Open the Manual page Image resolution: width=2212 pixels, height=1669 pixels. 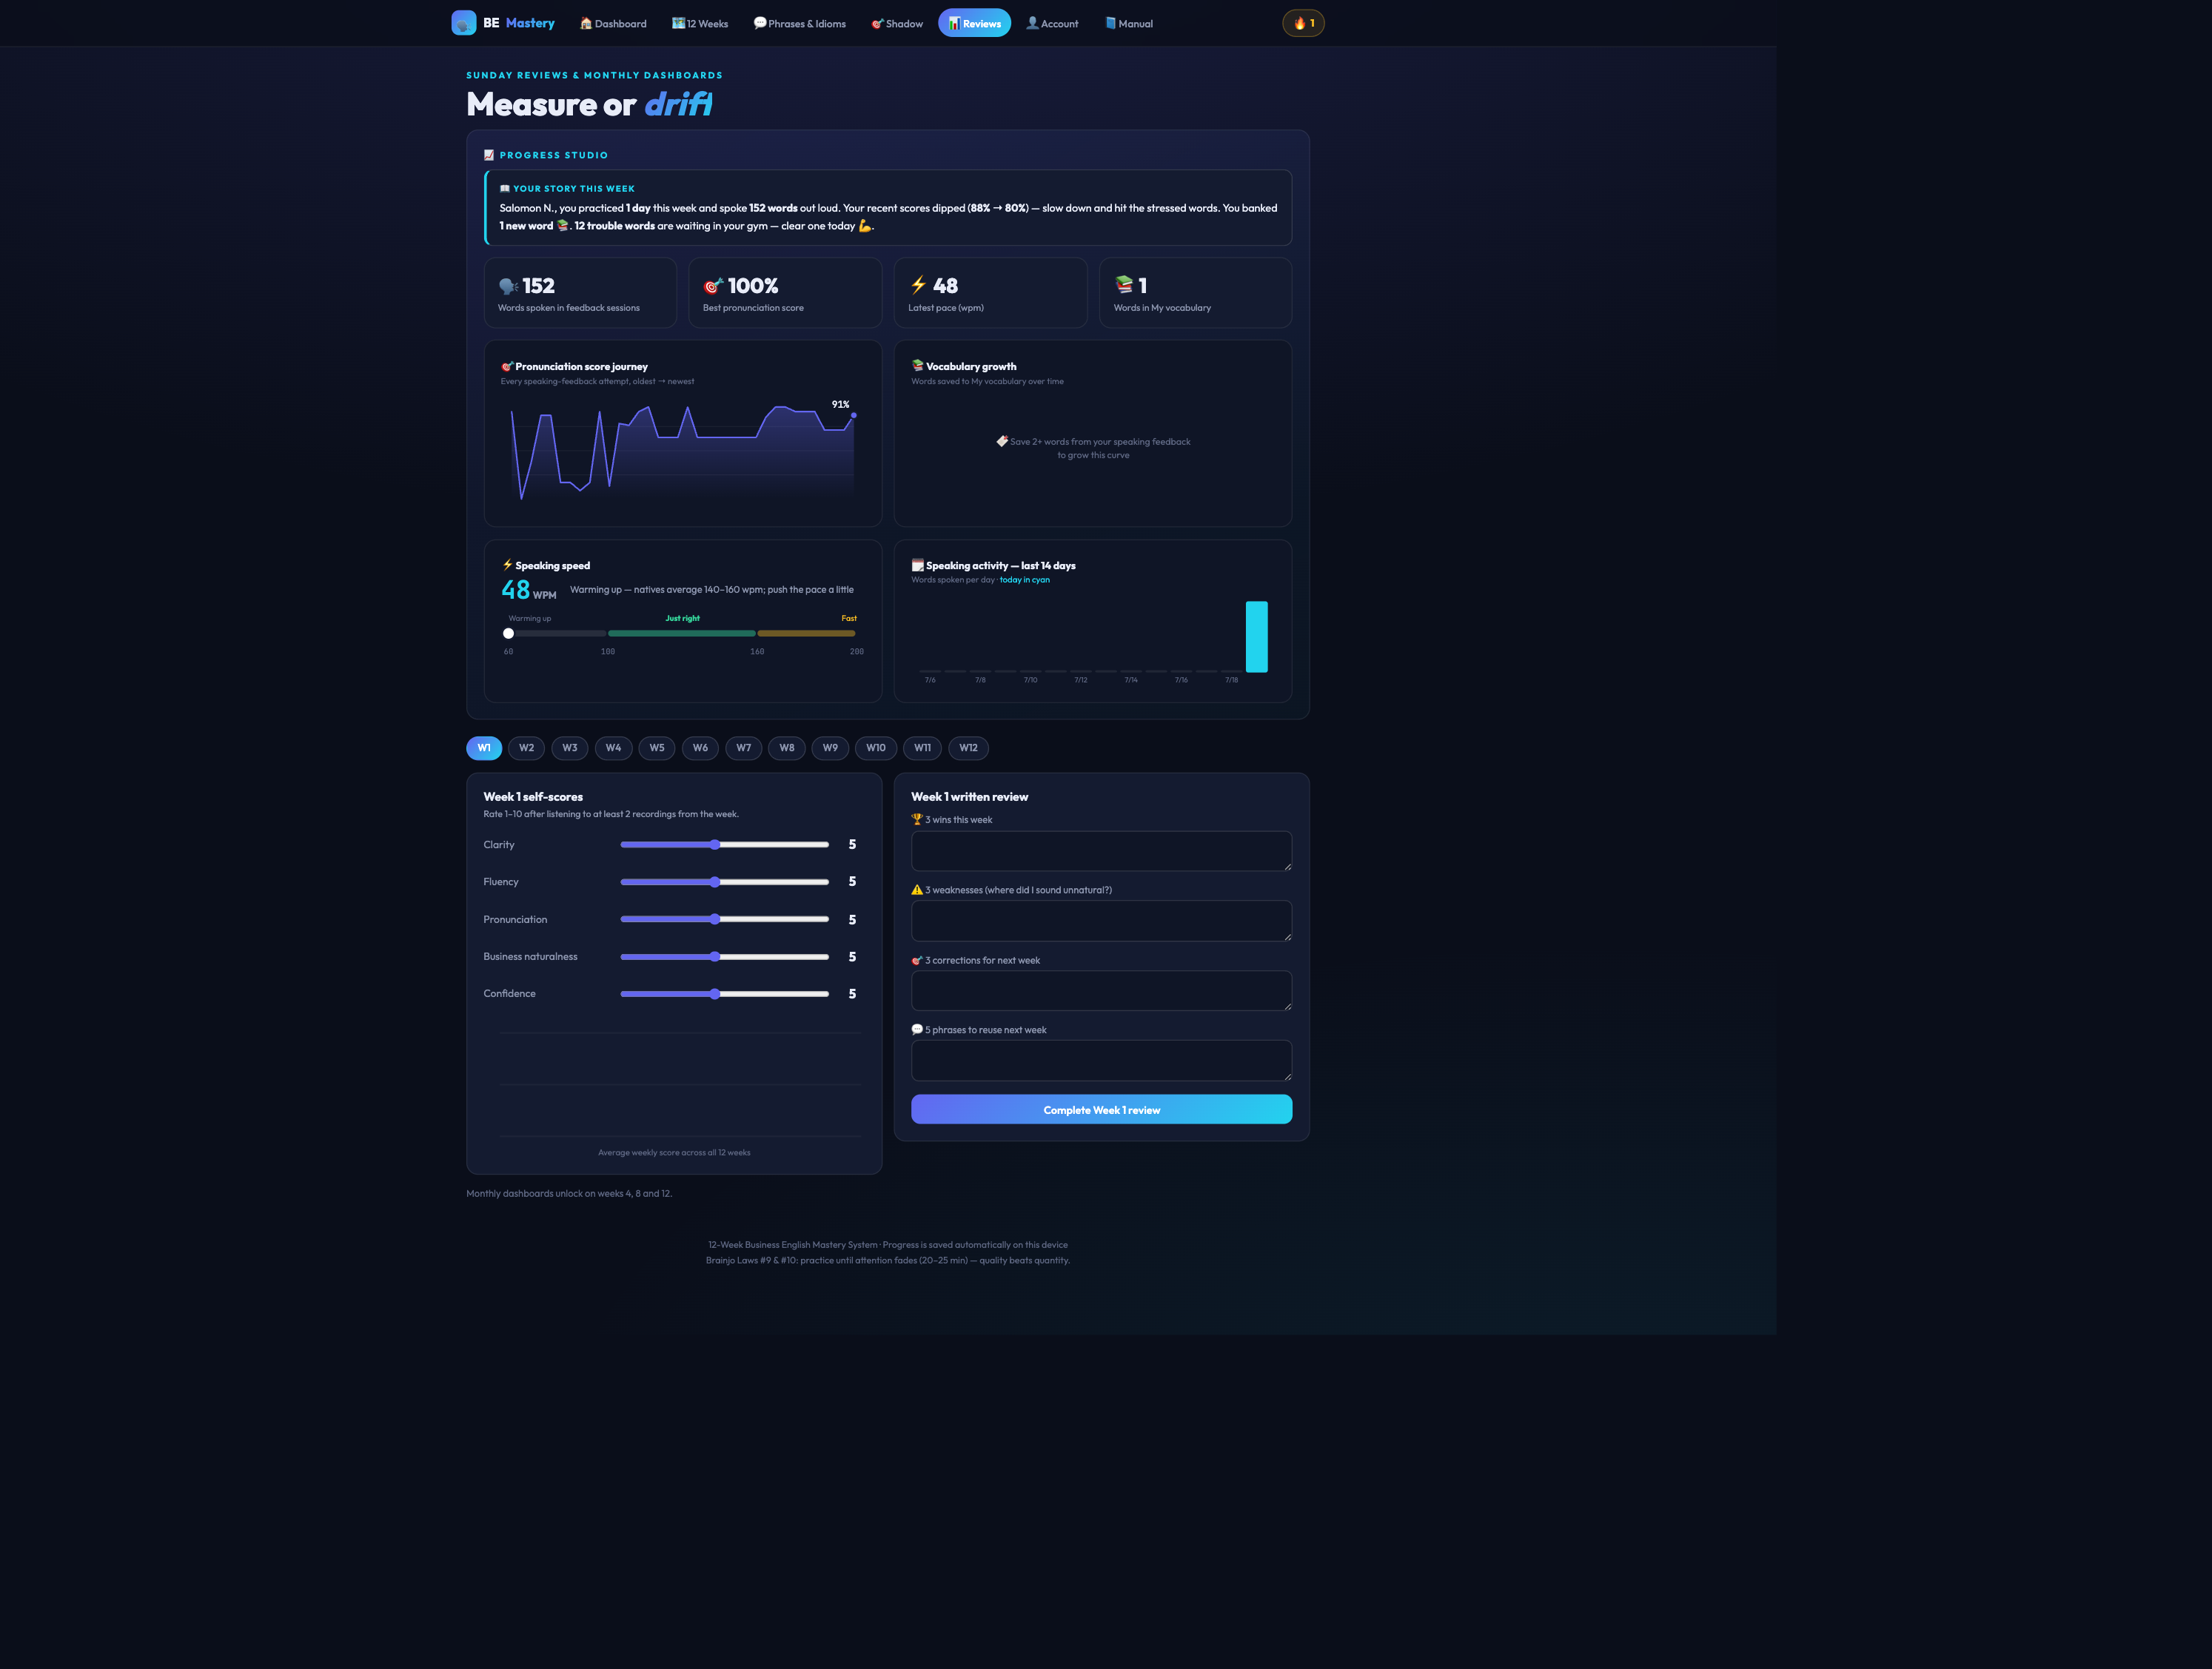point(1129,23)
